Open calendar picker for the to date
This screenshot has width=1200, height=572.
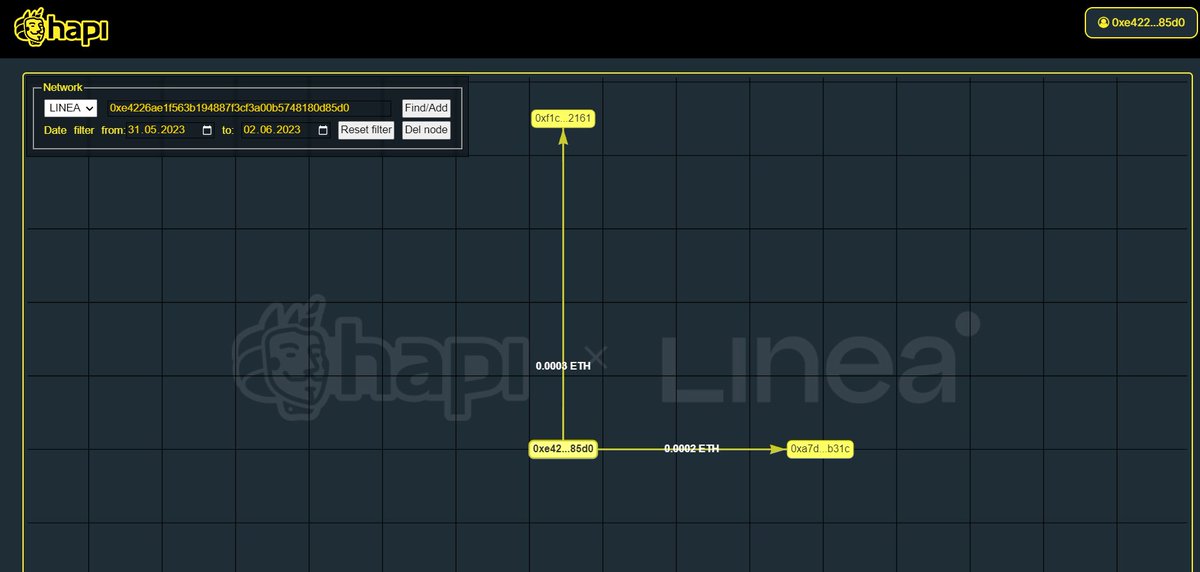(323, 130)
